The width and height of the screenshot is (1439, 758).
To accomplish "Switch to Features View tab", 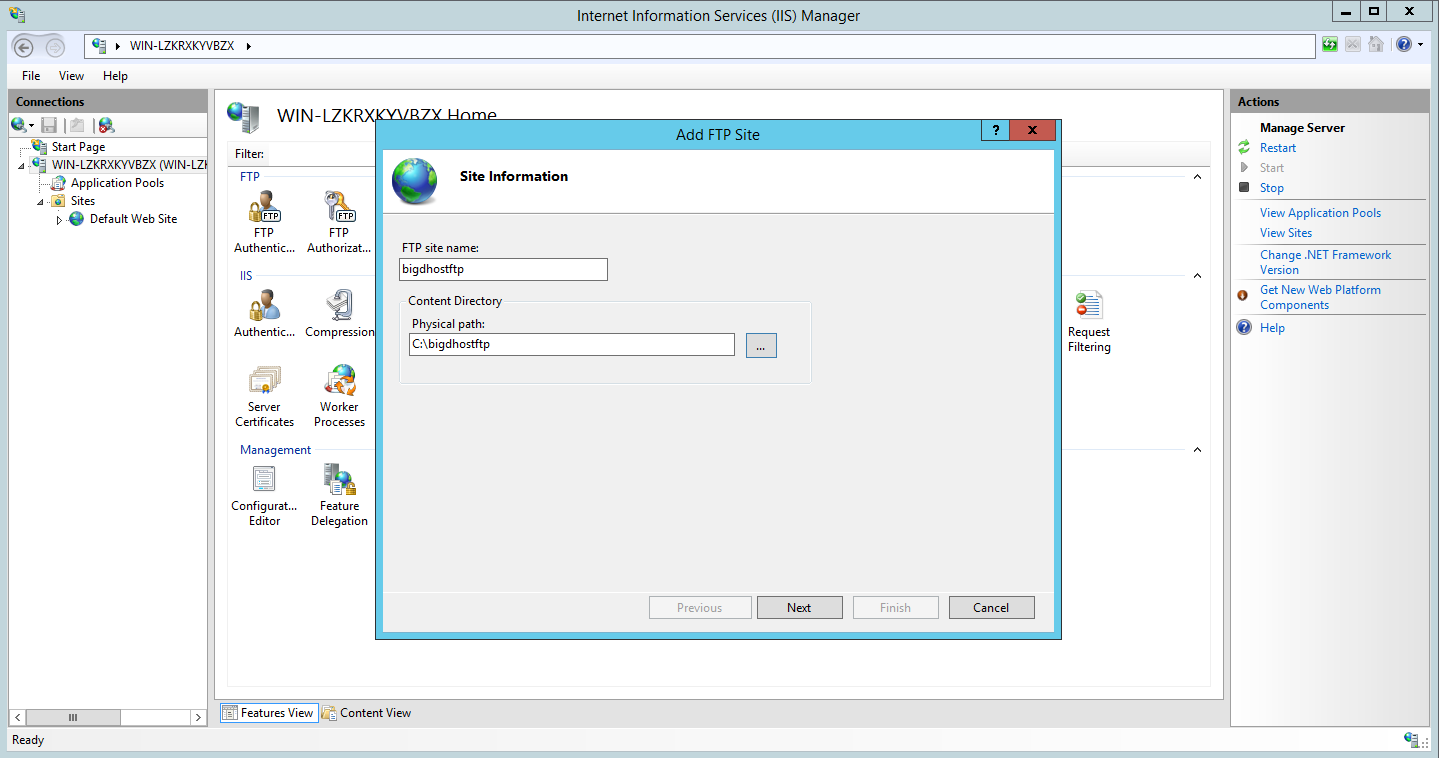I will coord(269,713).
